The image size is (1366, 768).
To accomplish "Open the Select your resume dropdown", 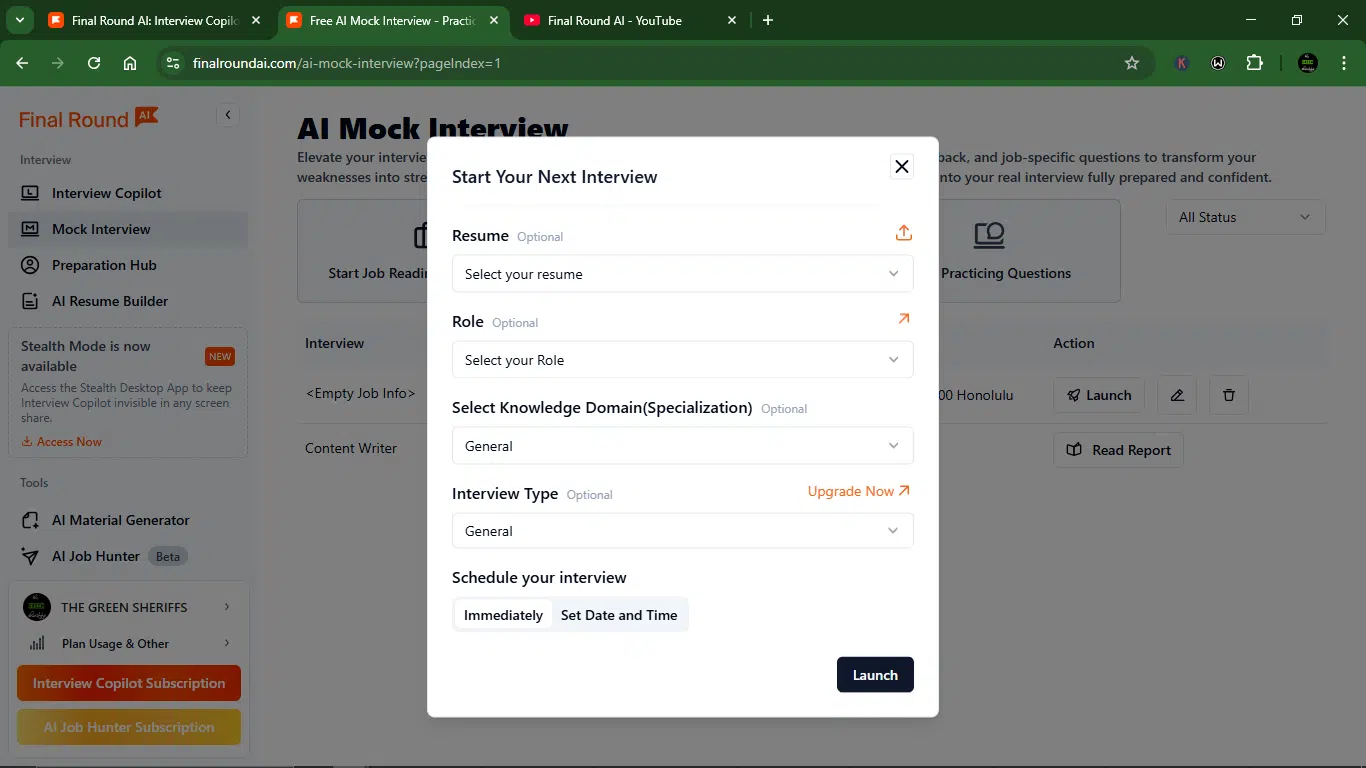I will tap(683, 274).
